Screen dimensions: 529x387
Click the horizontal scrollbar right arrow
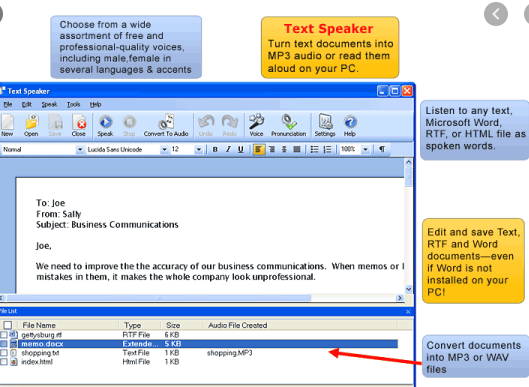400,298
